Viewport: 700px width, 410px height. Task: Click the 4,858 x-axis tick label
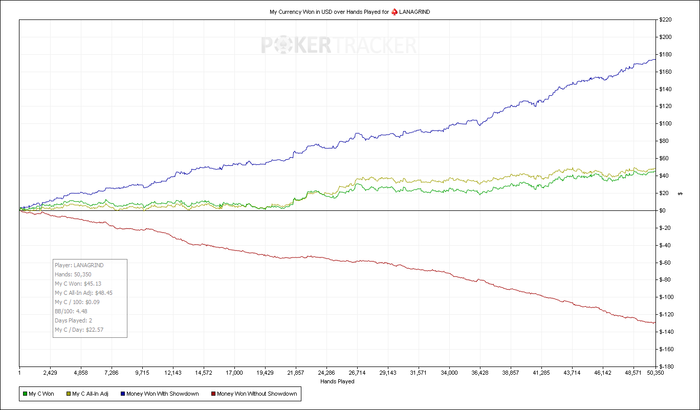pyautogui.click(x=81, y=372)
